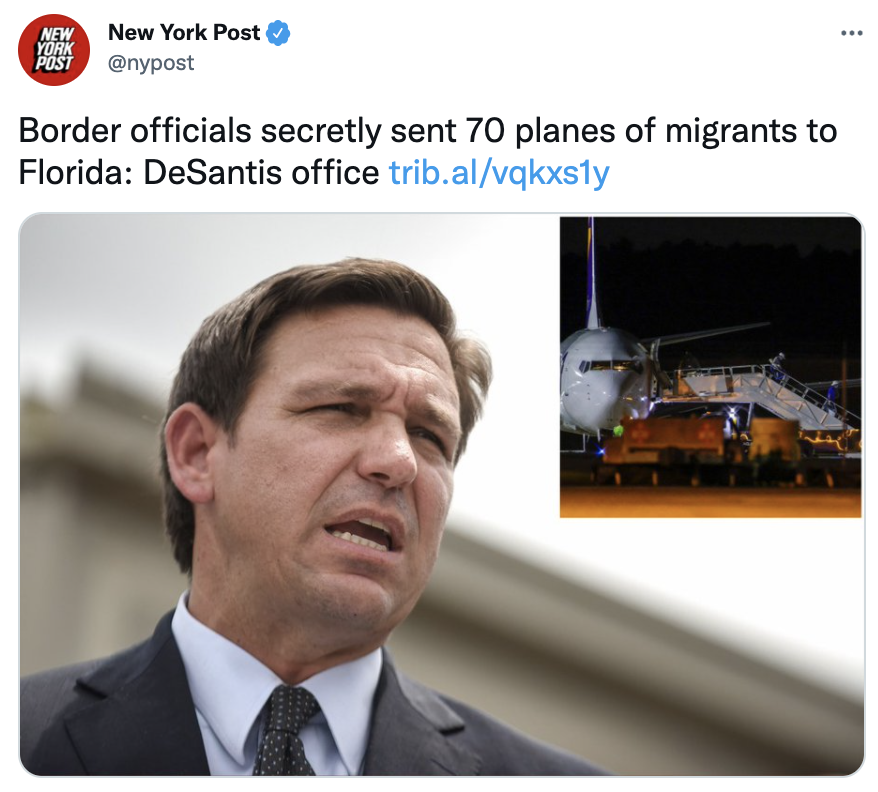The image size is (878, 792).
Task: Click the dotted necktie in the photo
Action: pyautogui.click(x=284, y=731)
